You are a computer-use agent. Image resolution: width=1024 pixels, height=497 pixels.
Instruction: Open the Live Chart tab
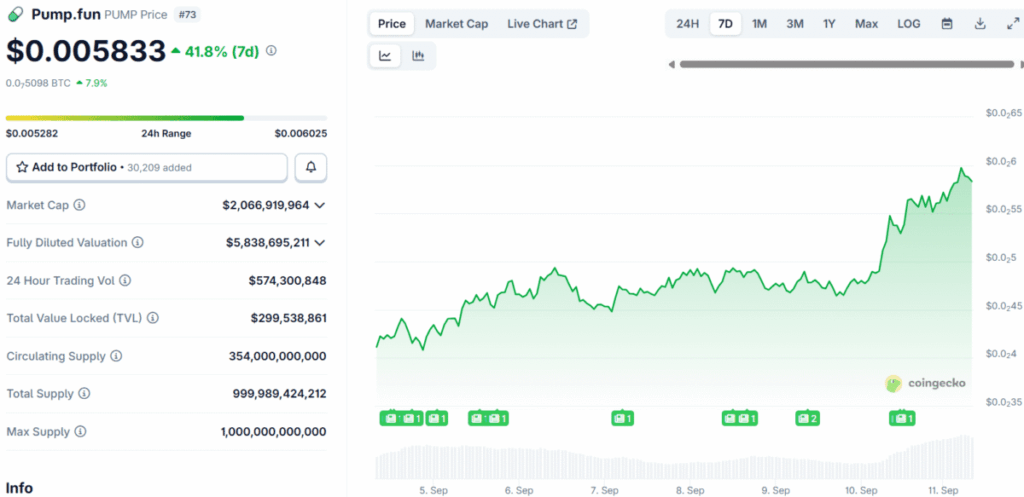(x=542, y=24)
